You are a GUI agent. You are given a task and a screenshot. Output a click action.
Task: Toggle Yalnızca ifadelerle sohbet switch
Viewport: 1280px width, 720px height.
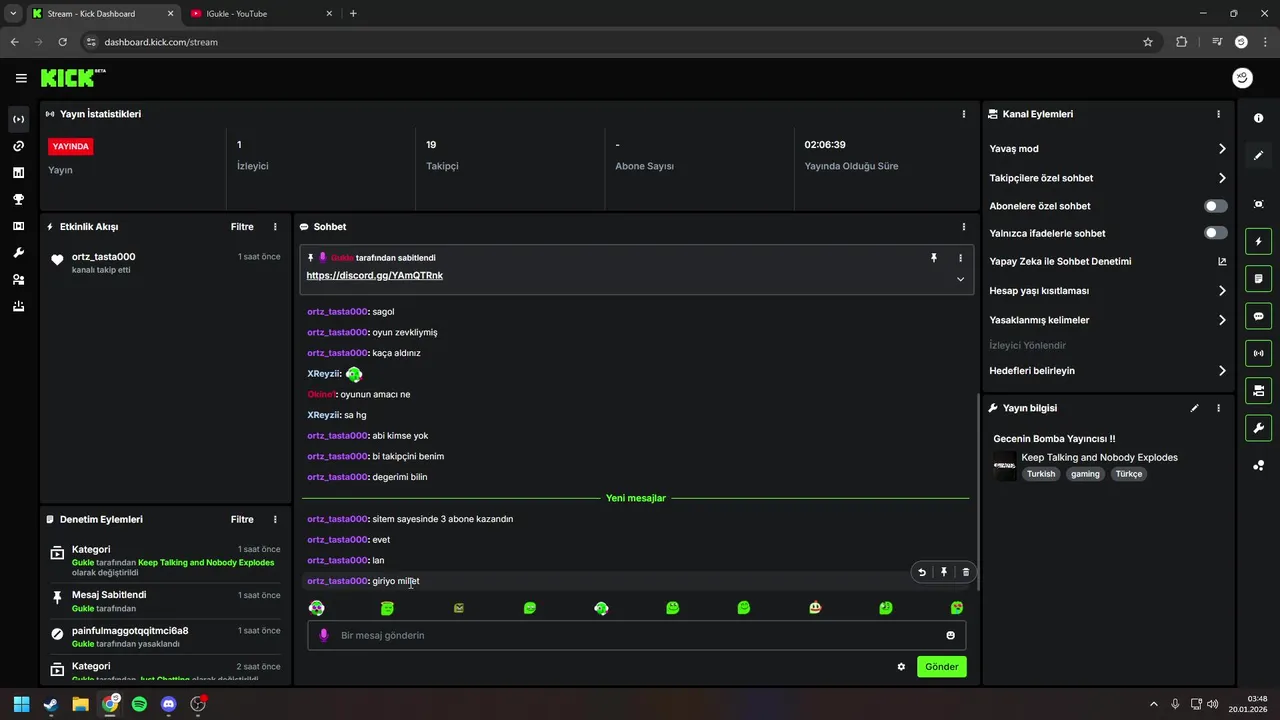click(x=1215, y=233)
